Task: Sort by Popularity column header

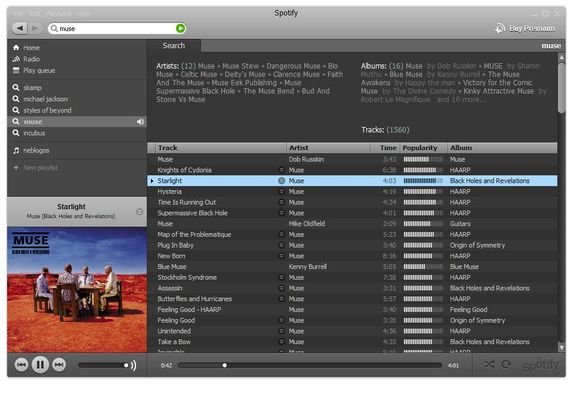Action: point(424,148)
